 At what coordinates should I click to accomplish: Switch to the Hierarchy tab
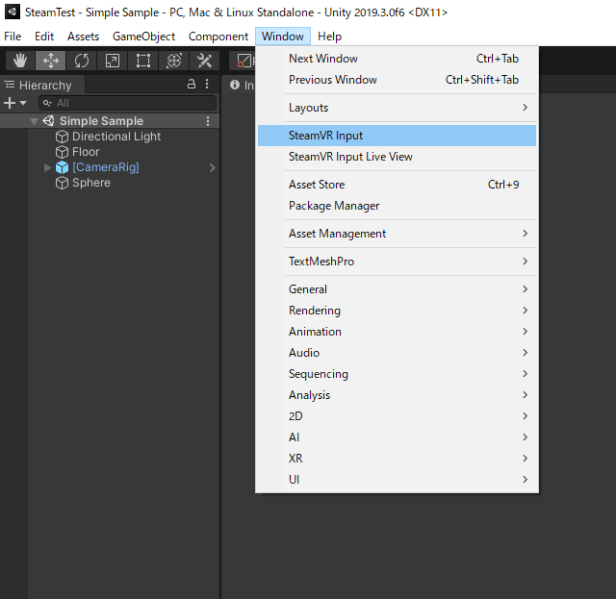[42, 85]
